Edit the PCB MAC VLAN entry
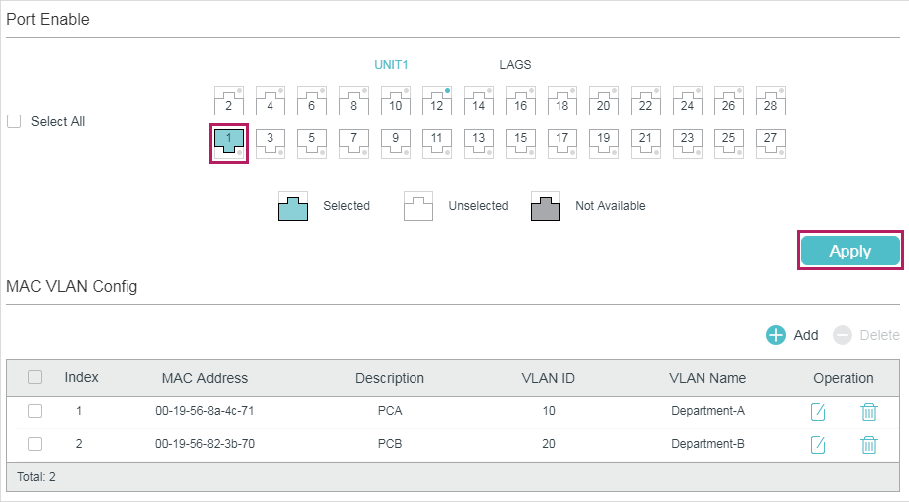Viewport: 909px width, 502px height. click(x=818, y=445)
